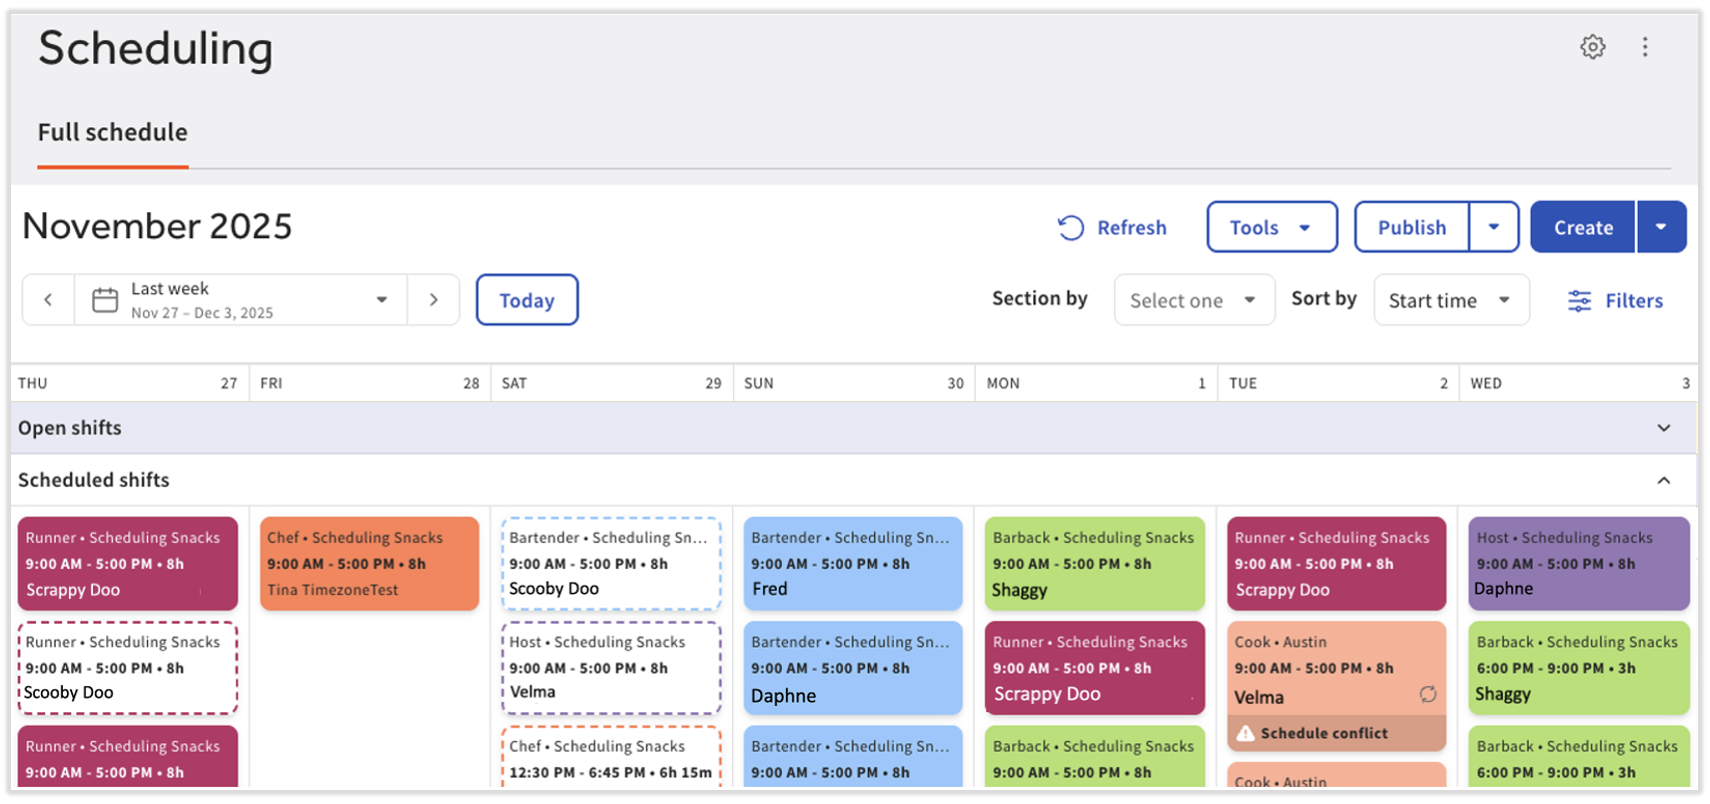The width and height of the screenshot is (1710, 804).
Task: Open the Publish dropdown arrow
Action: (1493, 227)
